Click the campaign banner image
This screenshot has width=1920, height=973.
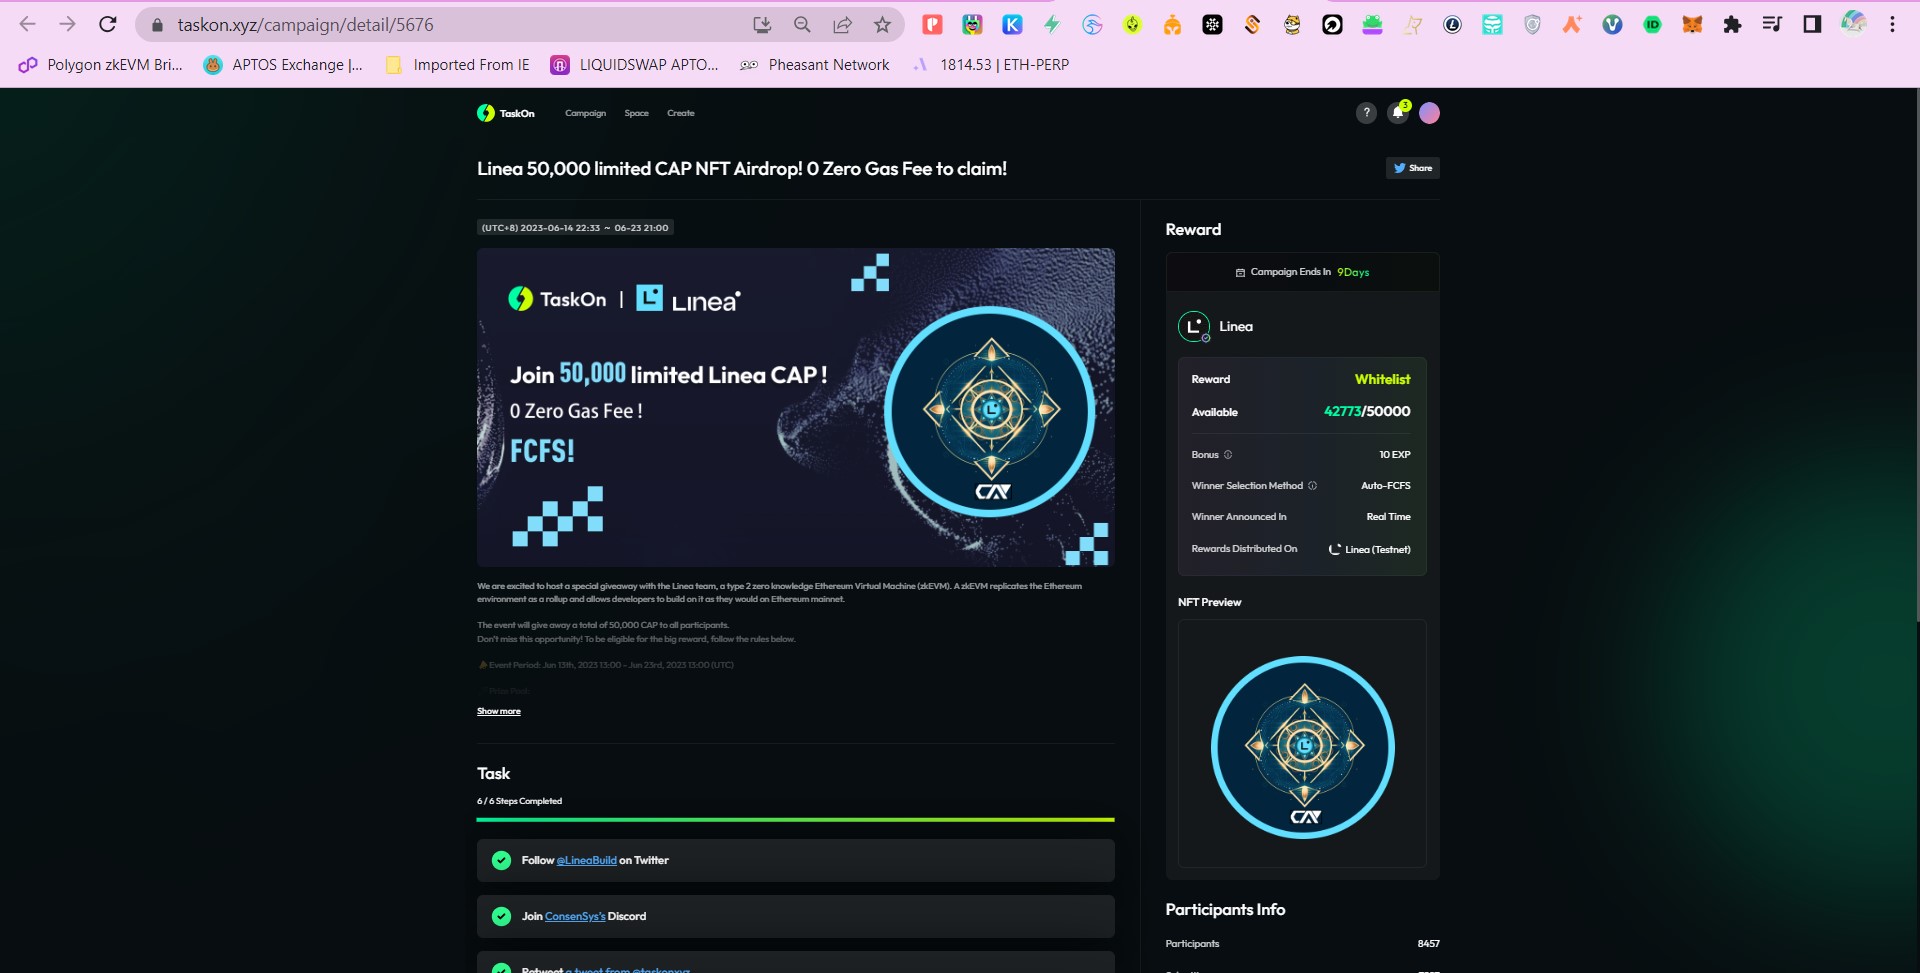coord(796,408)
